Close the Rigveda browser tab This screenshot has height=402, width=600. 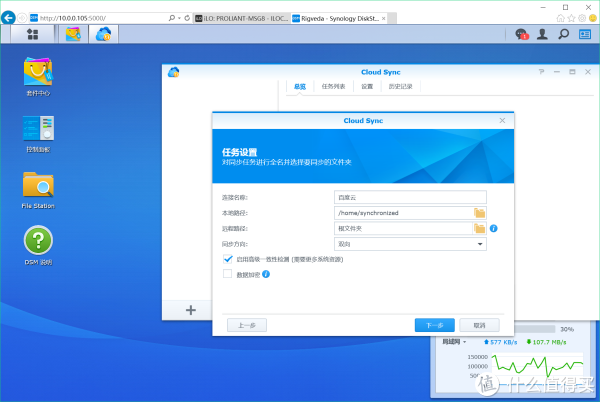coord(383,18)
